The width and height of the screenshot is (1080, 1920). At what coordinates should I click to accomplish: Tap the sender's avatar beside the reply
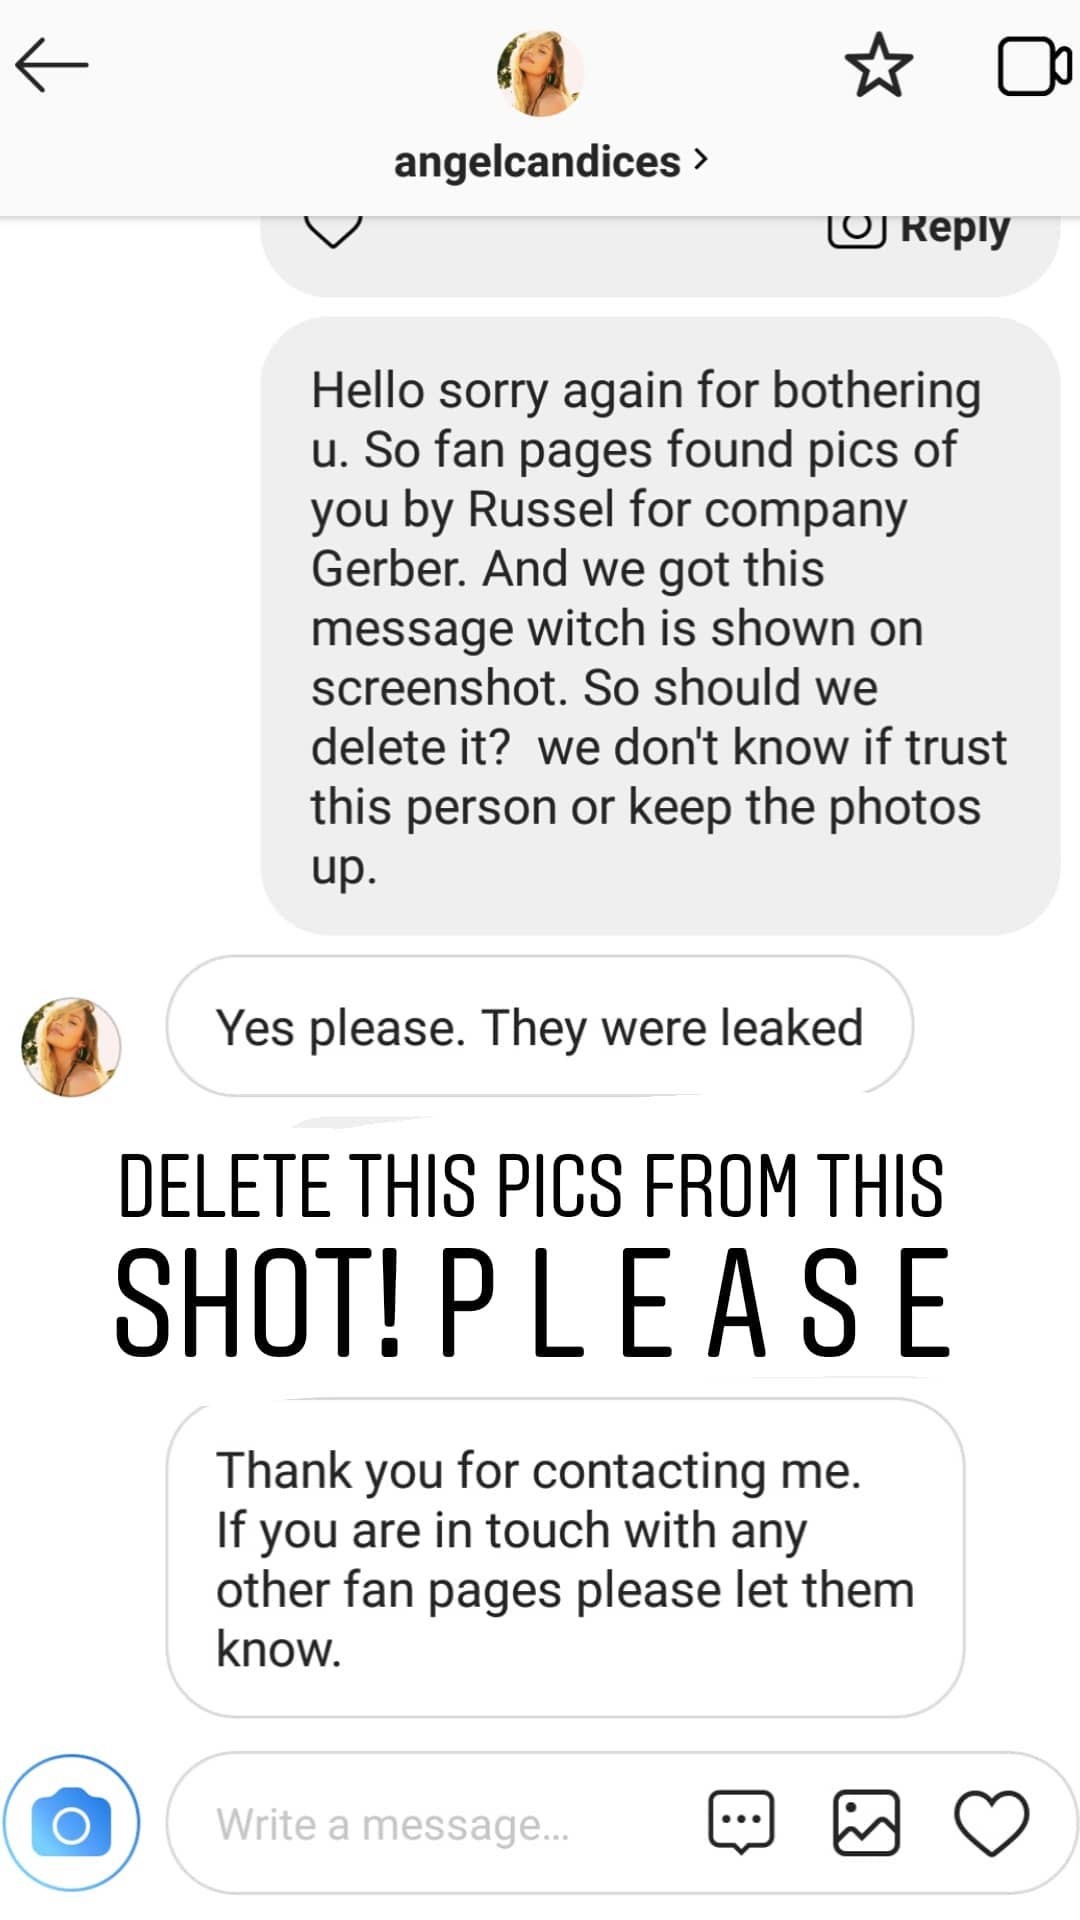[x=71, y=1046]
